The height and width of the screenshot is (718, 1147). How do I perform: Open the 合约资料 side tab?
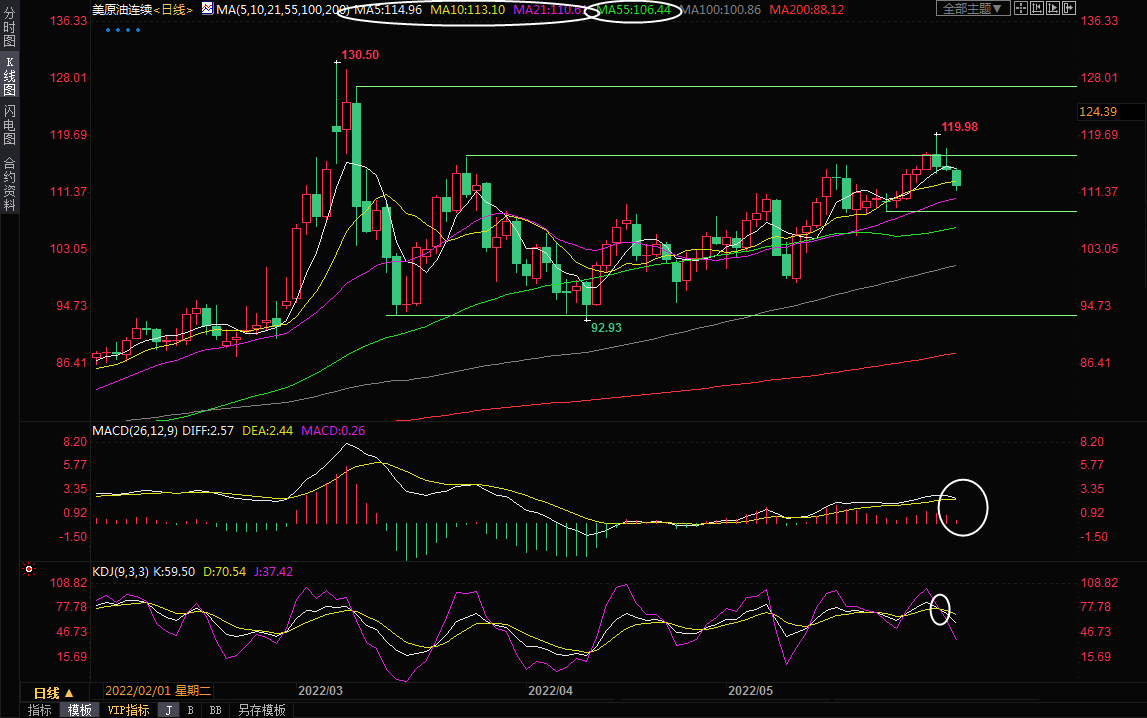pos(9,184)
